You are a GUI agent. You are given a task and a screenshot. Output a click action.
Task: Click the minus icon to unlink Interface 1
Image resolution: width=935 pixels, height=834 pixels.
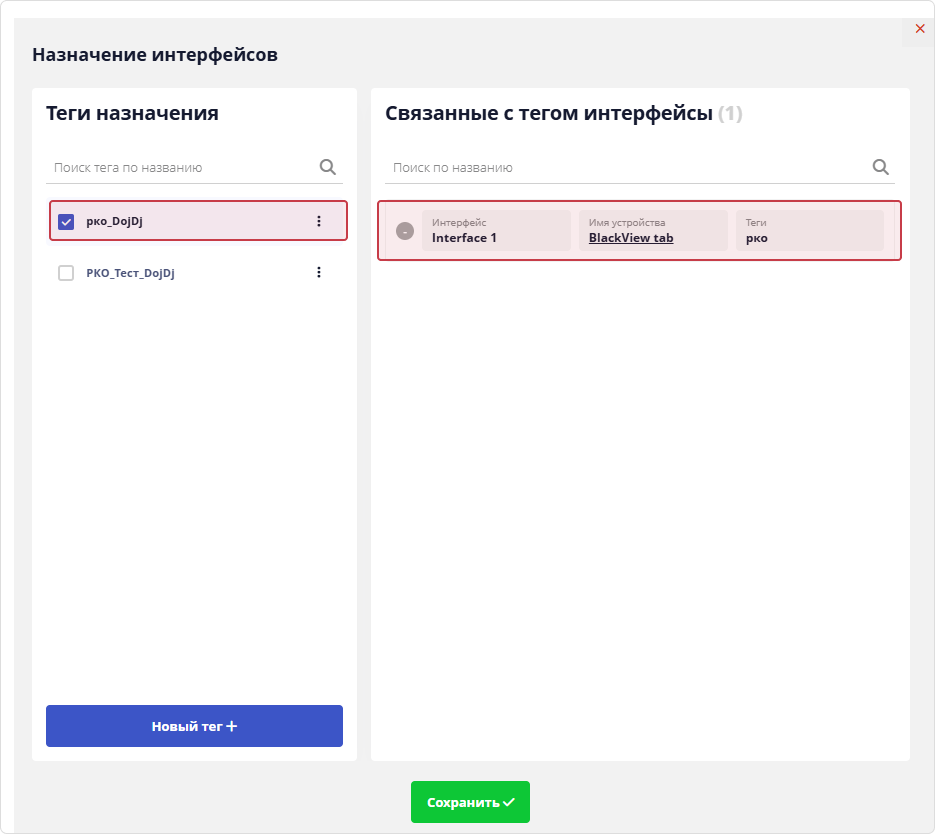pyautogui.click(x=405, y=229)
